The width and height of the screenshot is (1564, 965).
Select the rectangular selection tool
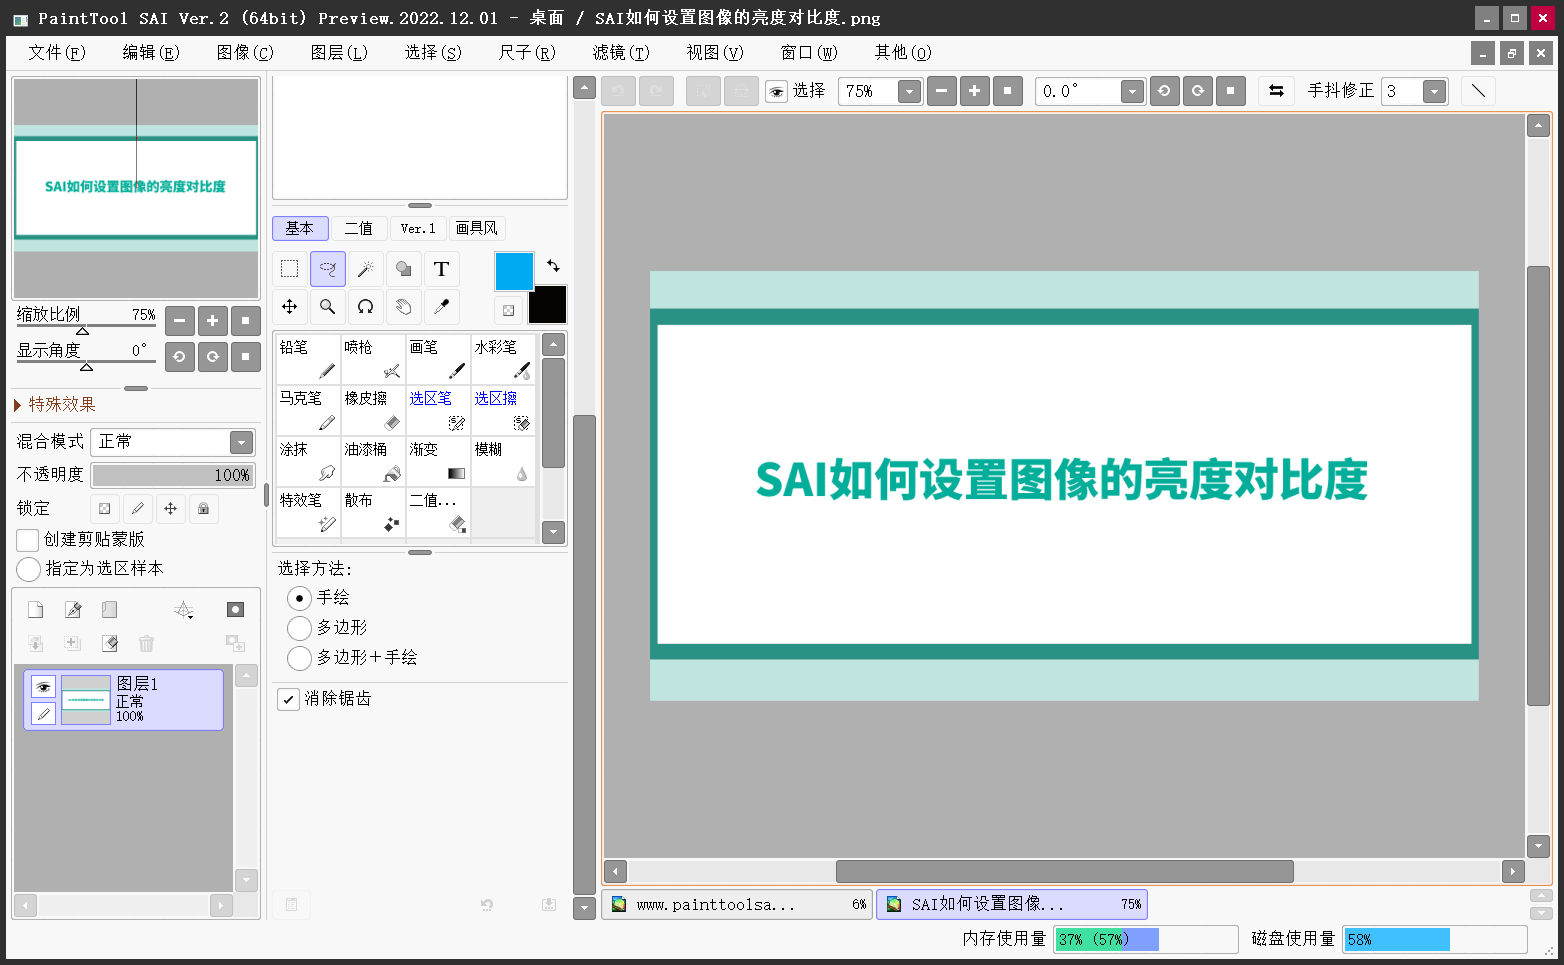pyautogui.click(x=290, y=269)
